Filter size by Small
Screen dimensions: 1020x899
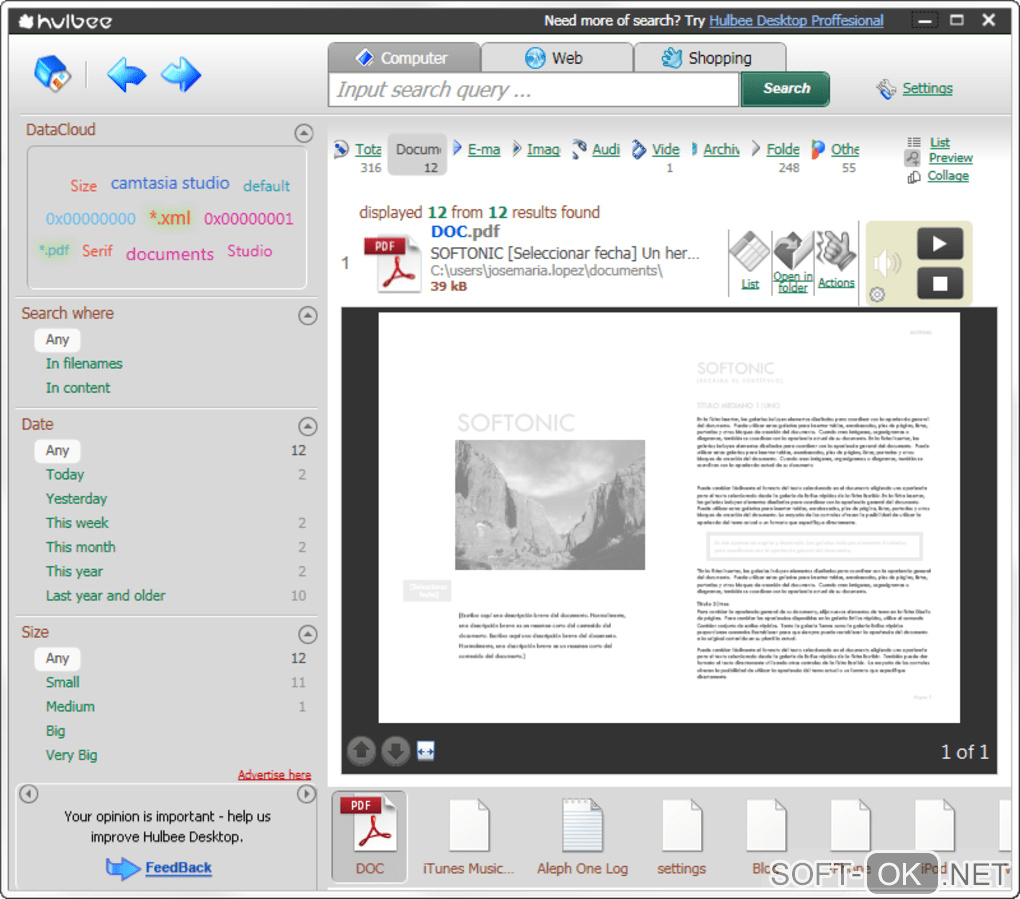coord(62,682)
